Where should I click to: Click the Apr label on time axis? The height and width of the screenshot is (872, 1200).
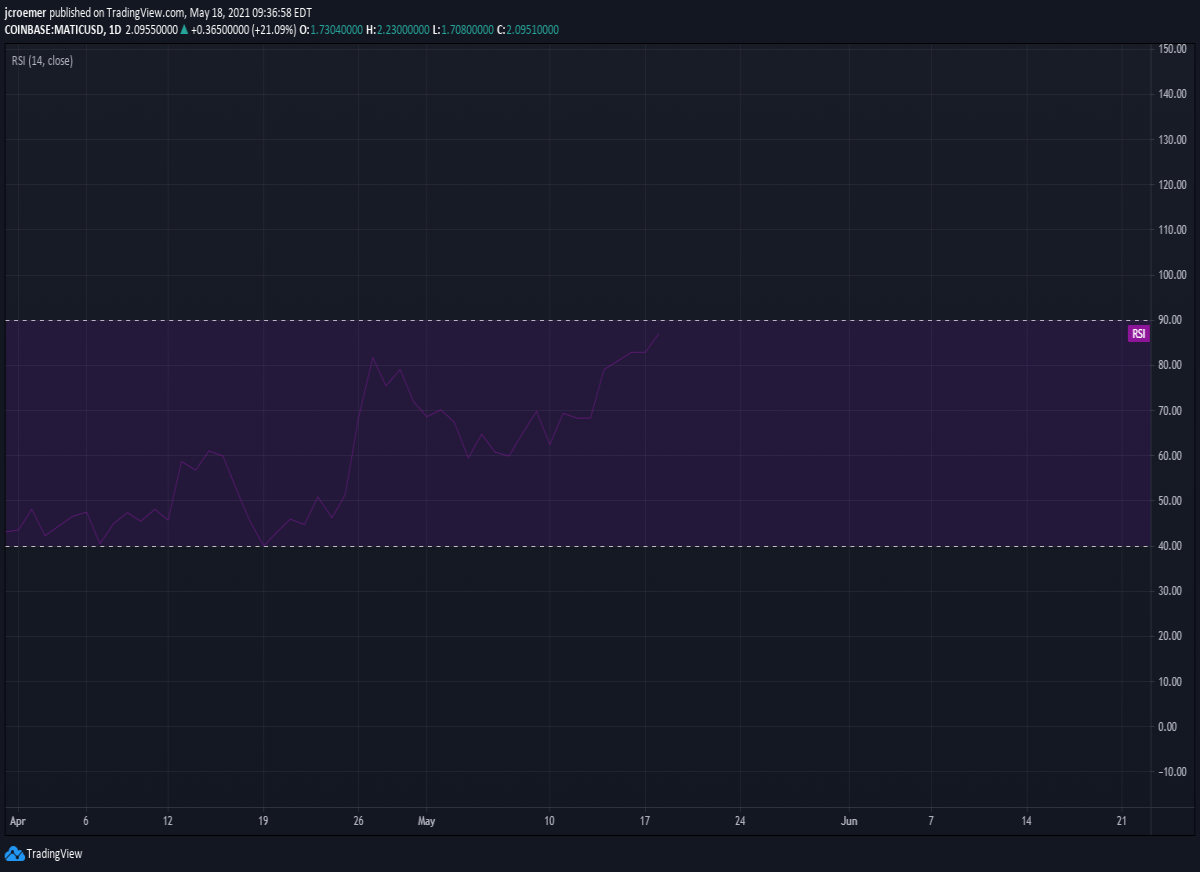point(17,821)
